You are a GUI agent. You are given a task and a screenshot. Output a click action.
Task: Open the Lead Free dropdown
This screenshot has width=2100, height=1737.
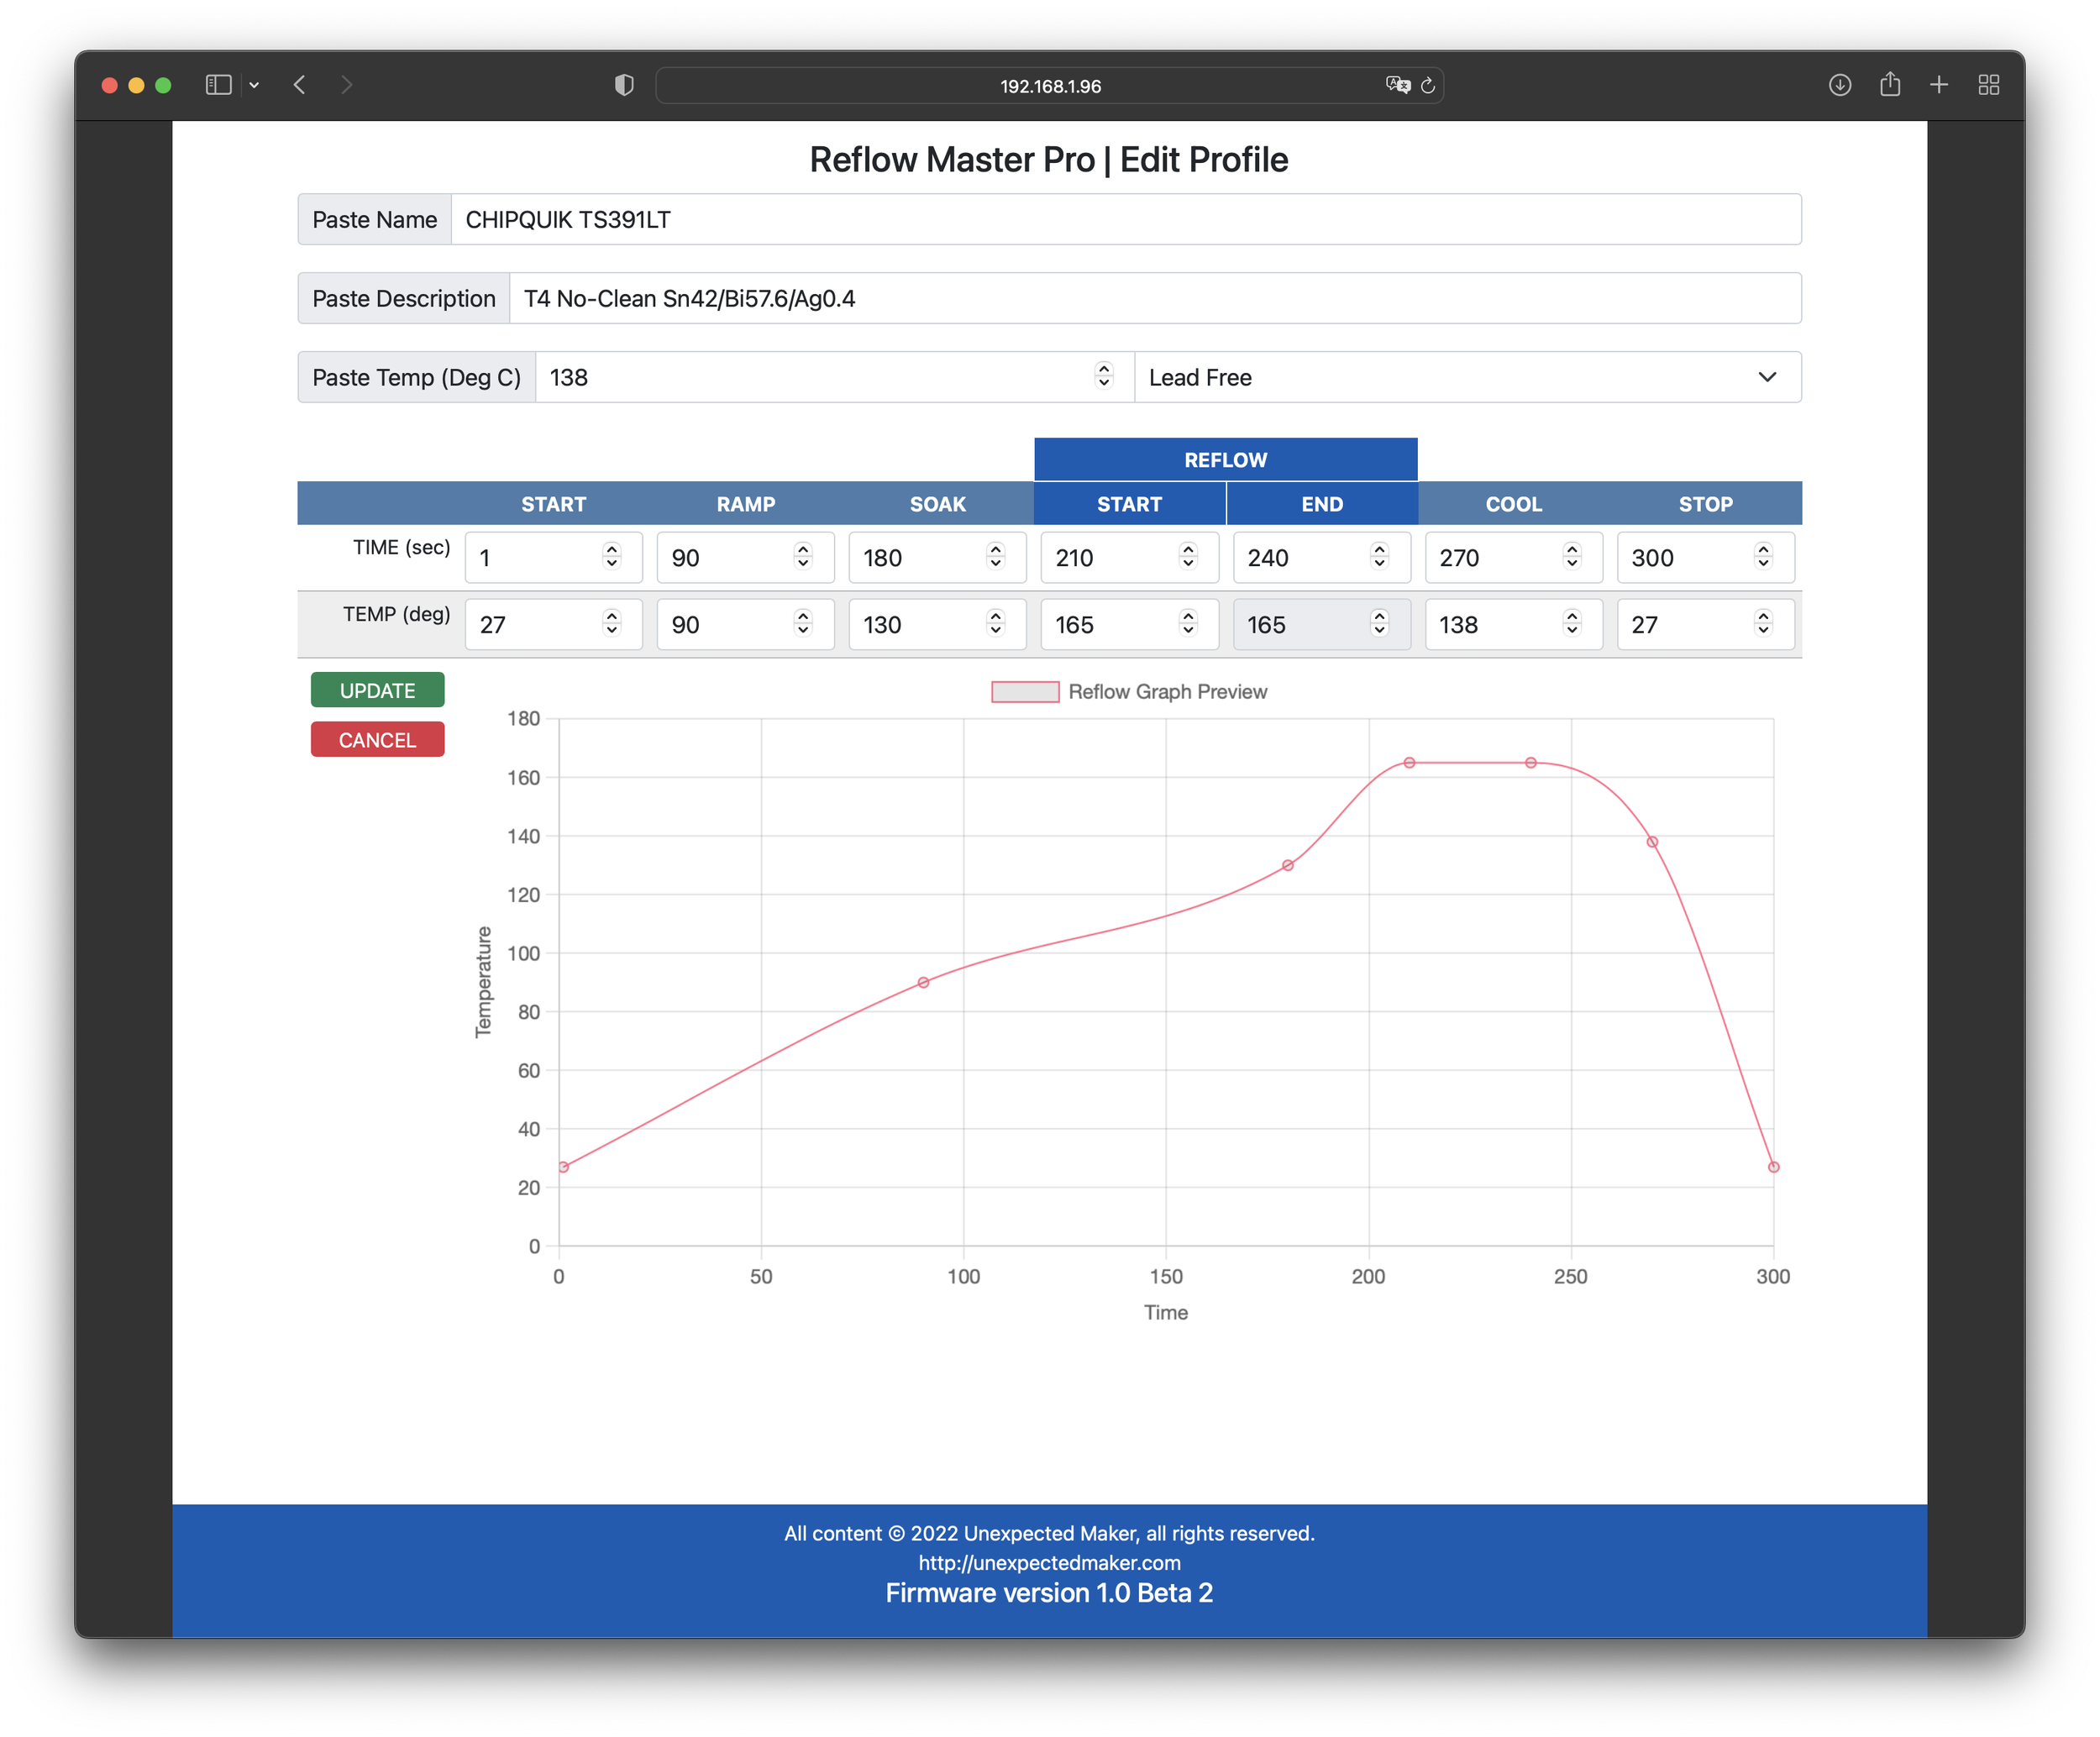(1767, 377)
